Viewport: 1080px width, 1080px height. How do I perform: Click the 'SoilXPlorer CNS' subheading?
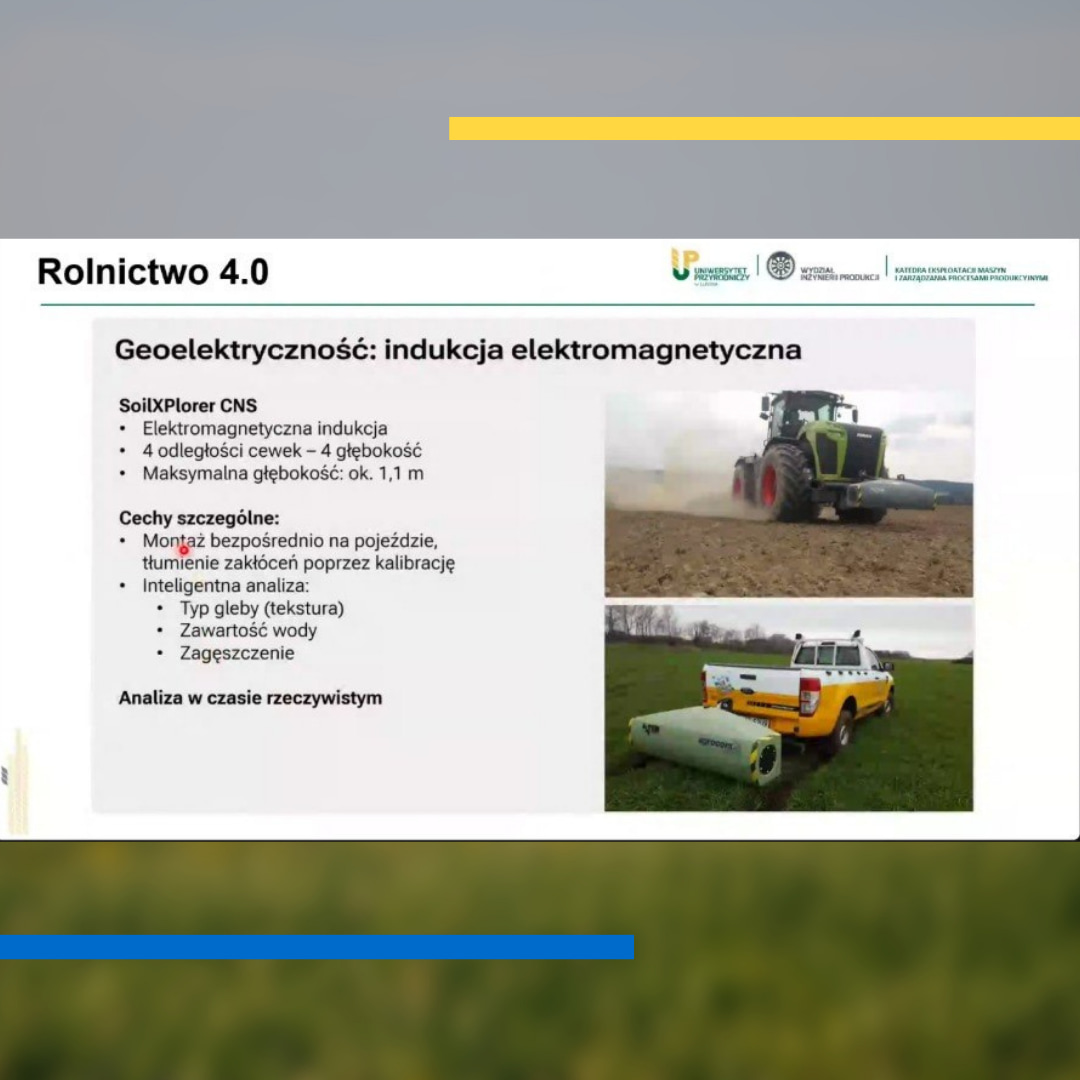(188, 405)
